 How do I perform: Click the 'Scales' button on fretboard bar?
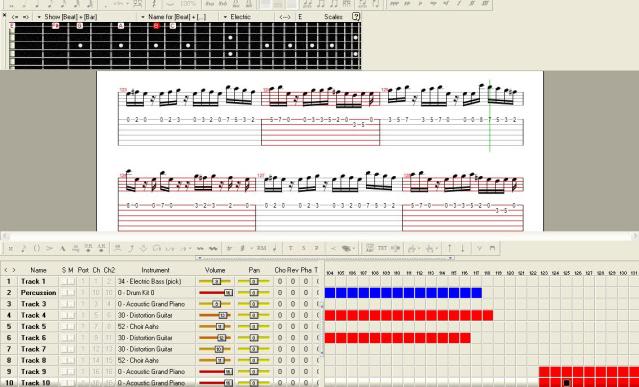[x=333, y=17]
